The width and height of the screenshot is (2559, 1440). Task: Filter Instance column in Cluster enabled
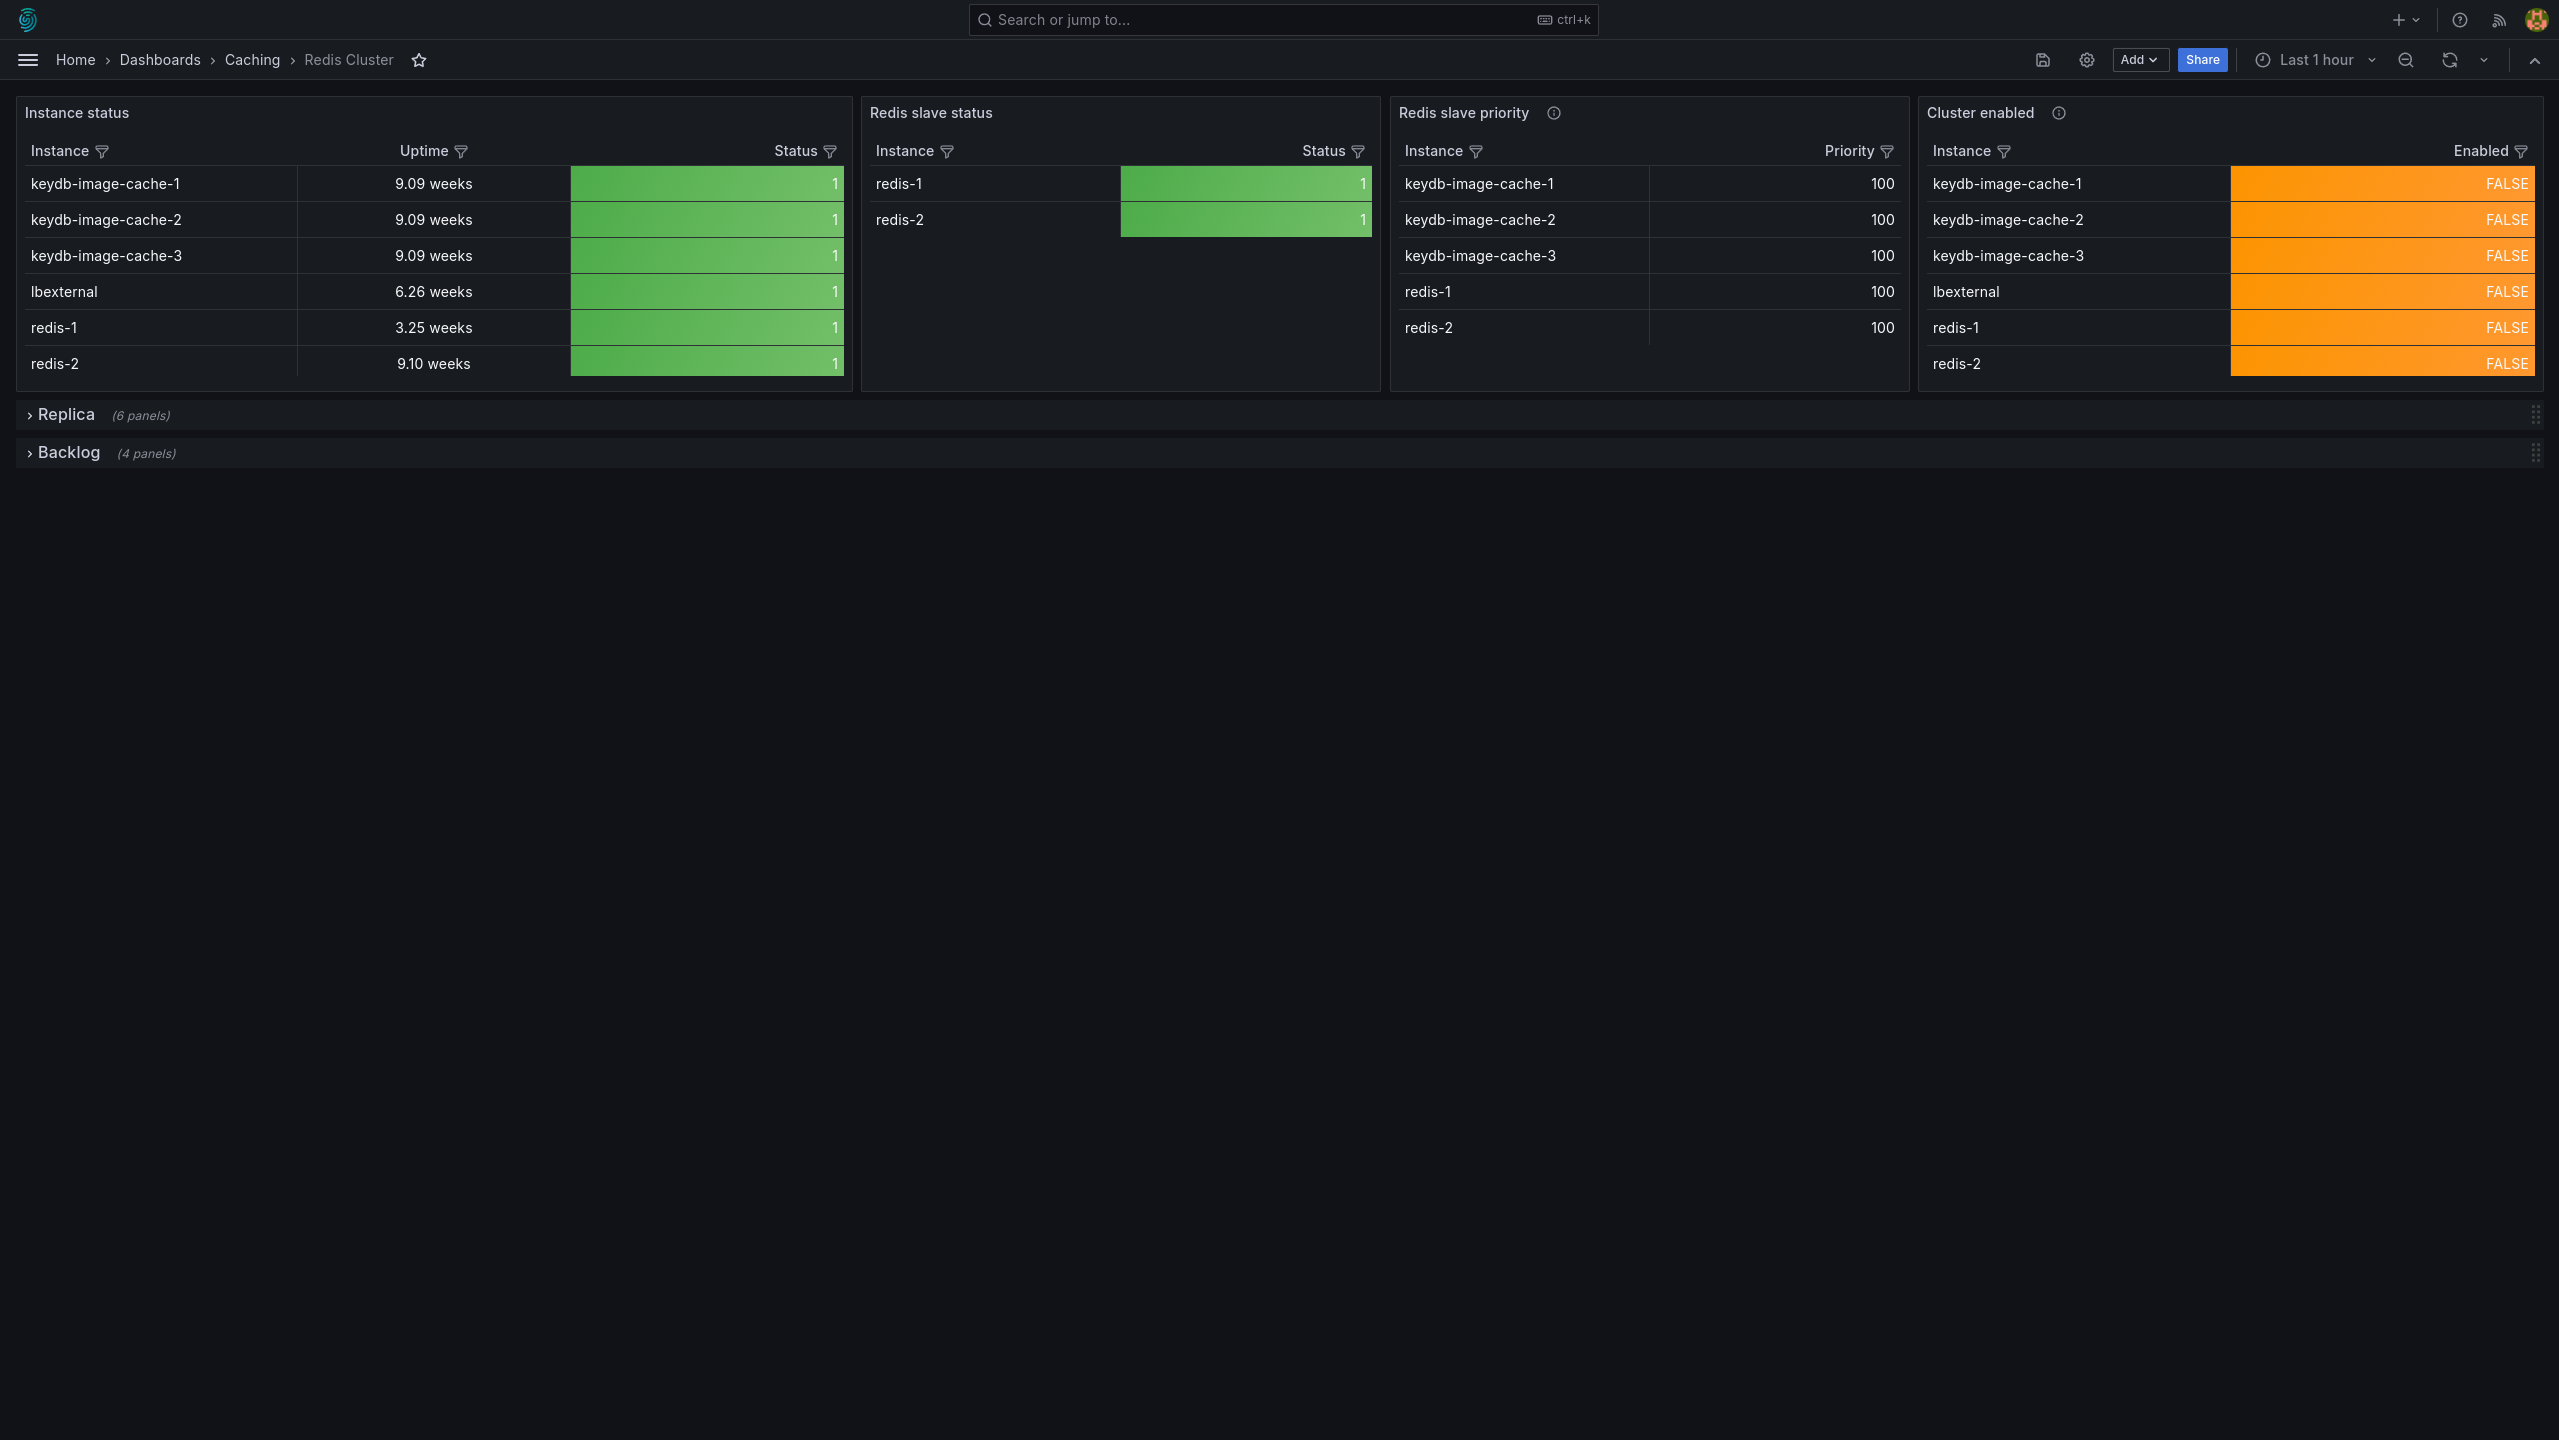click(2004, 151)
